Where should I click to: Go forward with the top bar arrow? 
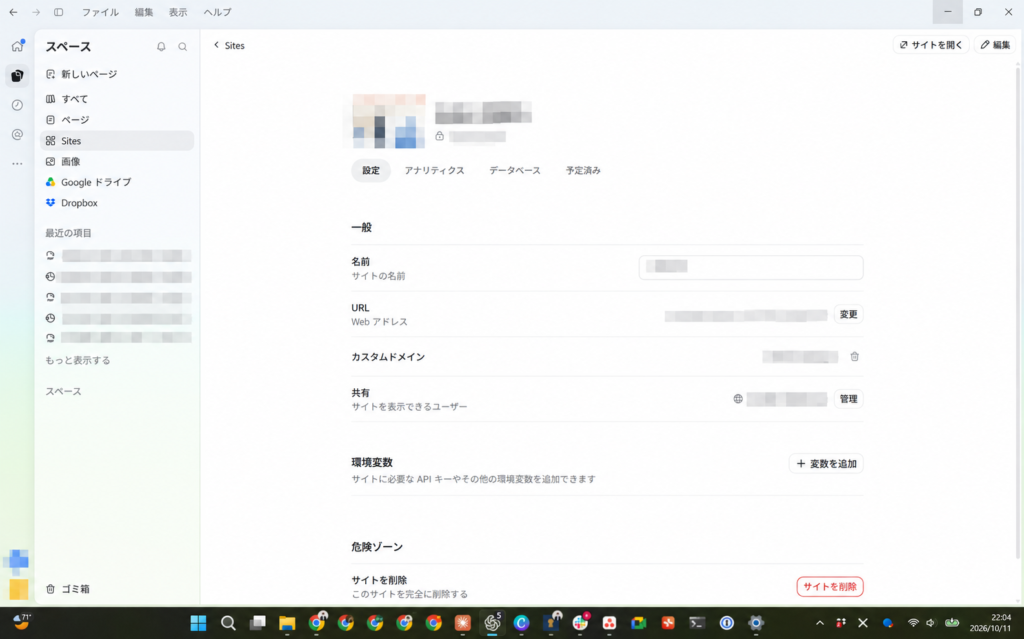(x=36, y=12)
